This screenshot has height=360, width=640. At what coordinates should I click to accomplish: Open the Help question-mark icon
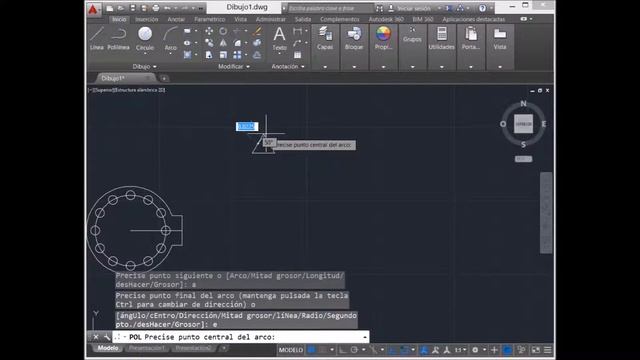pos(482,8)
